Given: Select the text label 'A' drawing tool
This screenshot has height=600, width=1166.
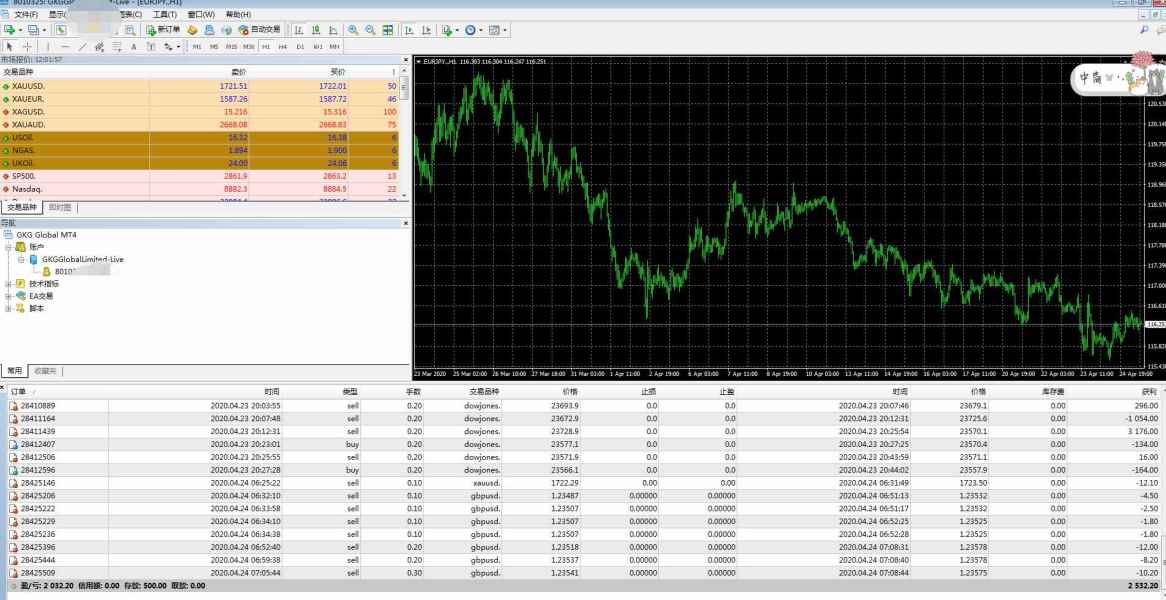Looking at the screenshot, I should 132,47.
